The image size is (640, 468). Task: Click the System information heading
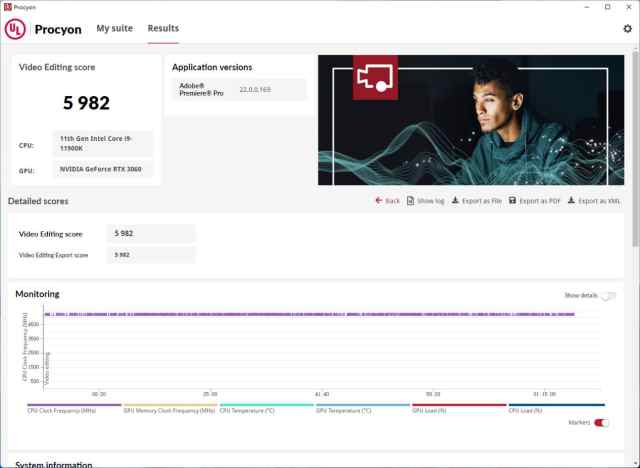tap(53, 464)
